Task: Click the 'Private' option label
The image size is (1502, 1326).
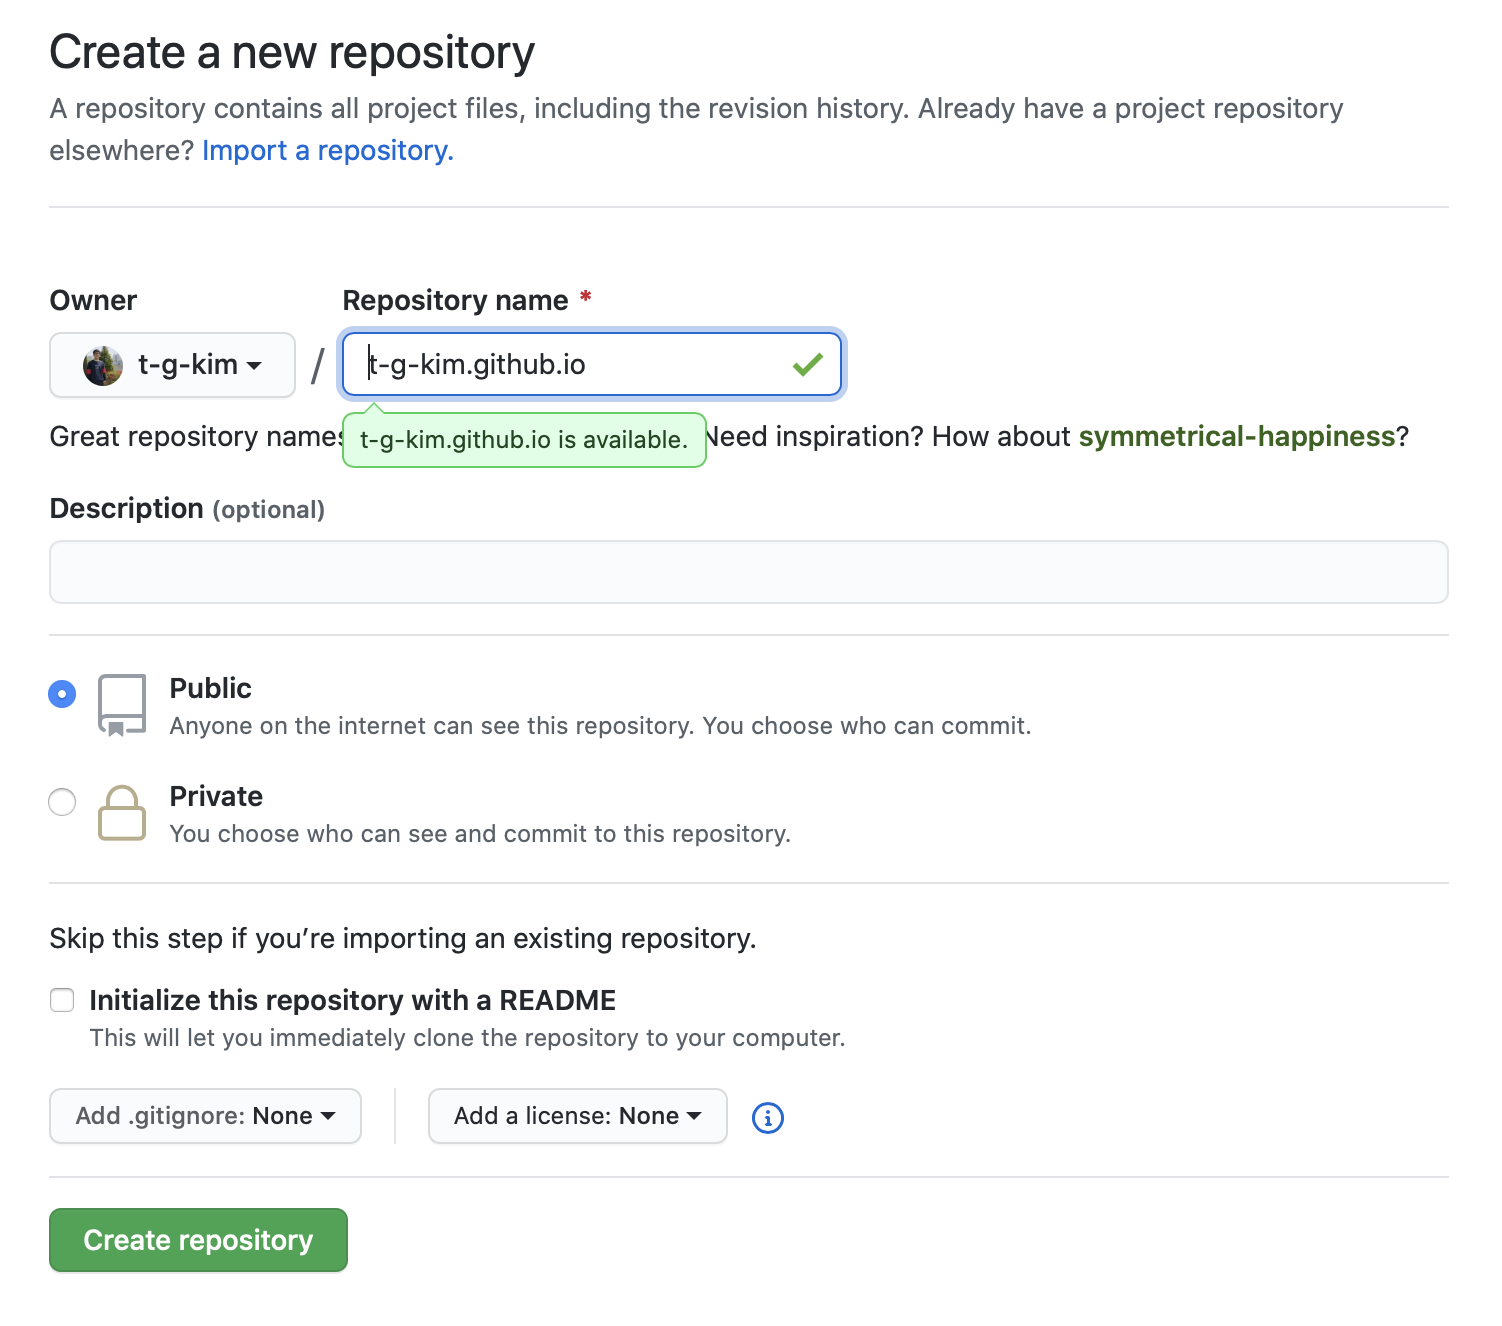Action: coord(216,796)
